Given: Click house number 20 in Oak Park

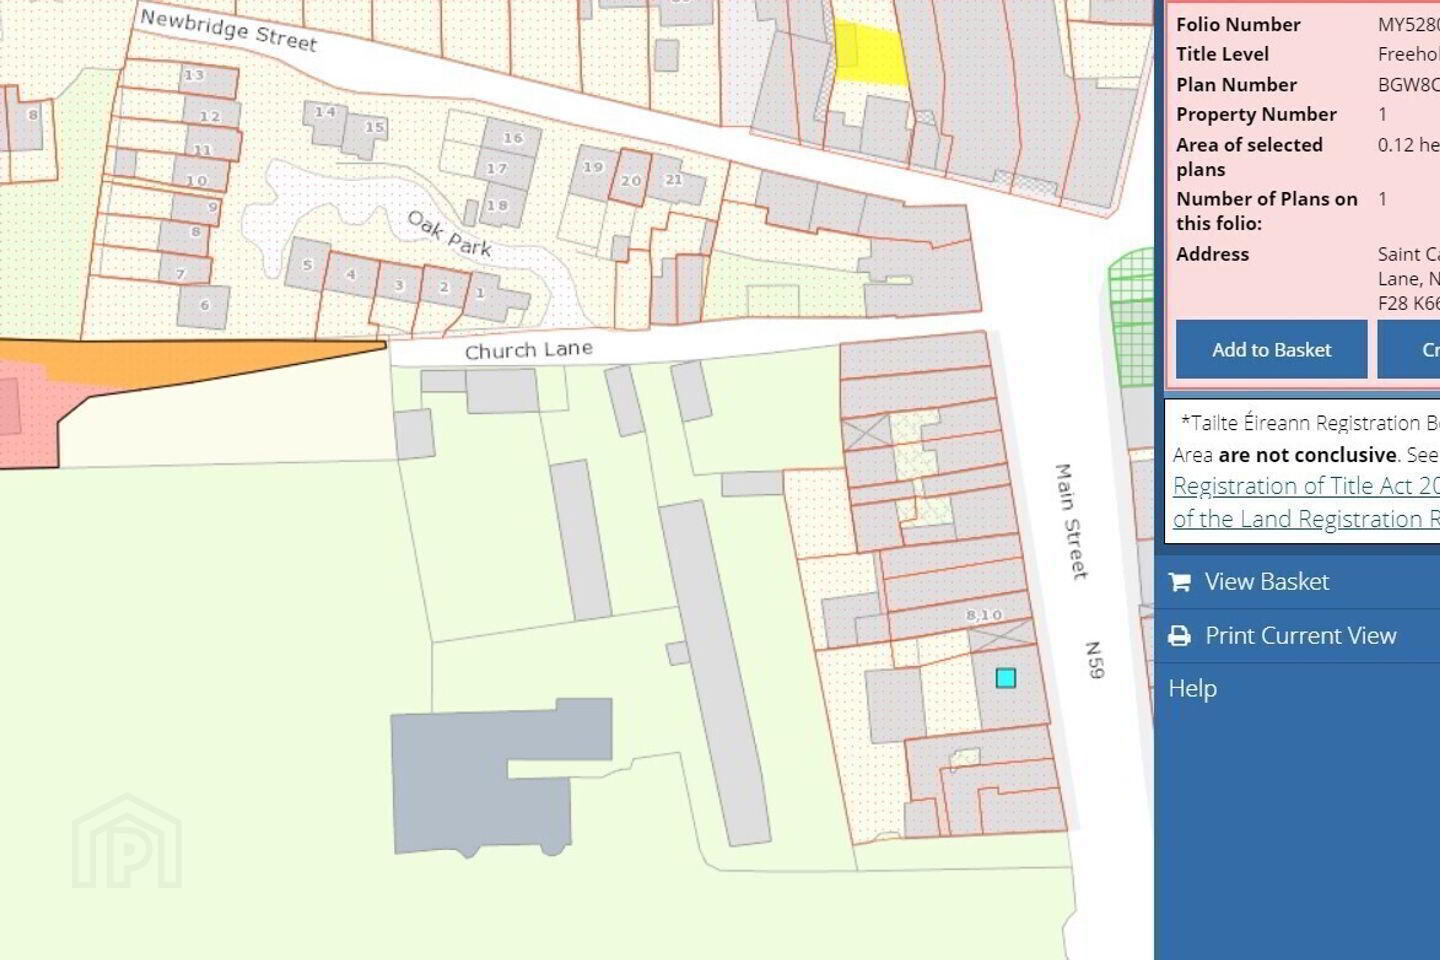Looking at the screenshot, I should click(631, 180).
